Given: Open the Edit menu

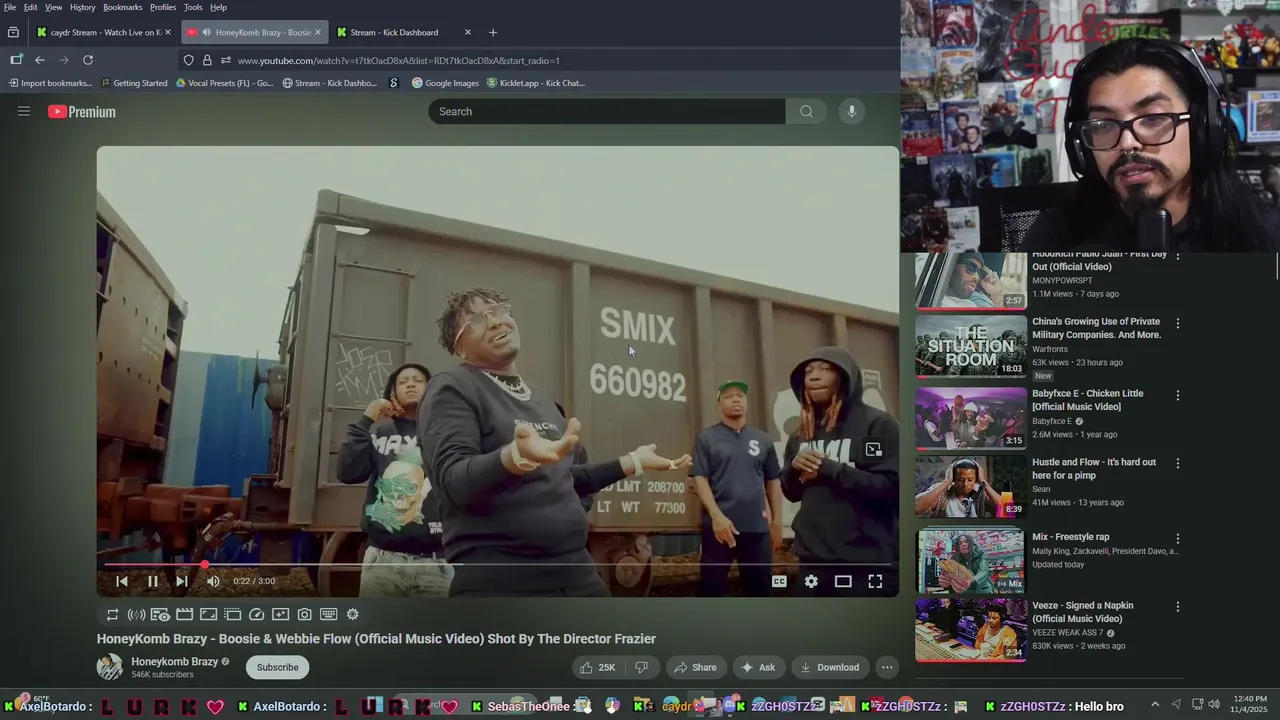Looking at the screenshot, I should pyautogui.click(x=31, y=7).
